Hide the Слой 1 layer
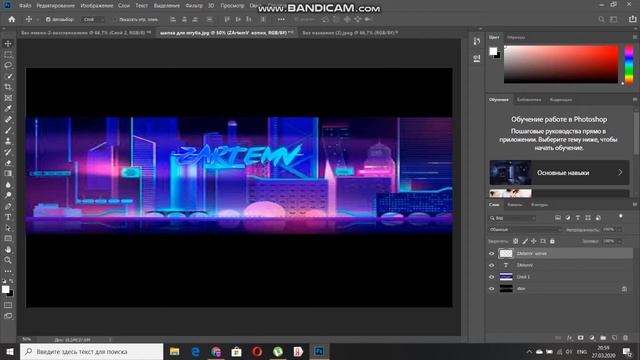The height and width of the screenshot is (360, 640). pyautogui.click(x=491, y=277)
